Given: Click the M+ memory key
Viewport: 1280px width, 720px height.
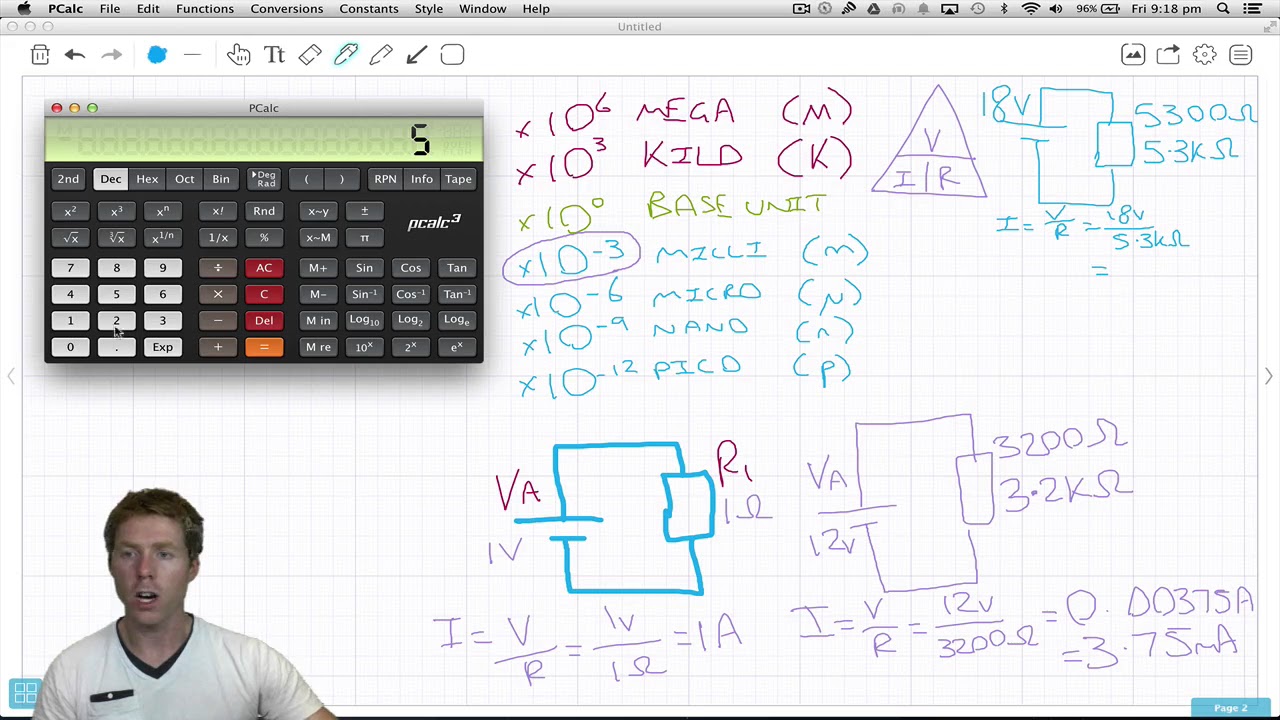Looking at the screenshot, I should (x=318, y=268).
